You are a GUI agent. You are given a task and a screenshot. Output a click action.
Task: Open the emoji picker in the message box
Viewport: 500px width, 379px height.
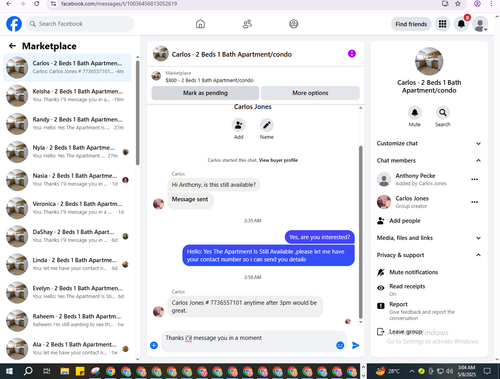click(x=340, y=345)
